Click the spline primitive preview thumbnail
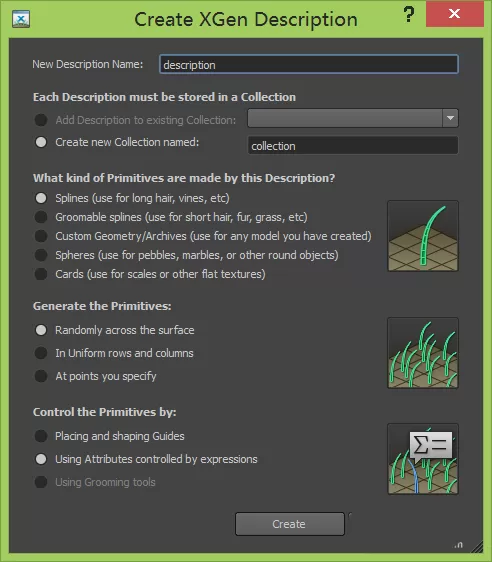 pos(423,236)
